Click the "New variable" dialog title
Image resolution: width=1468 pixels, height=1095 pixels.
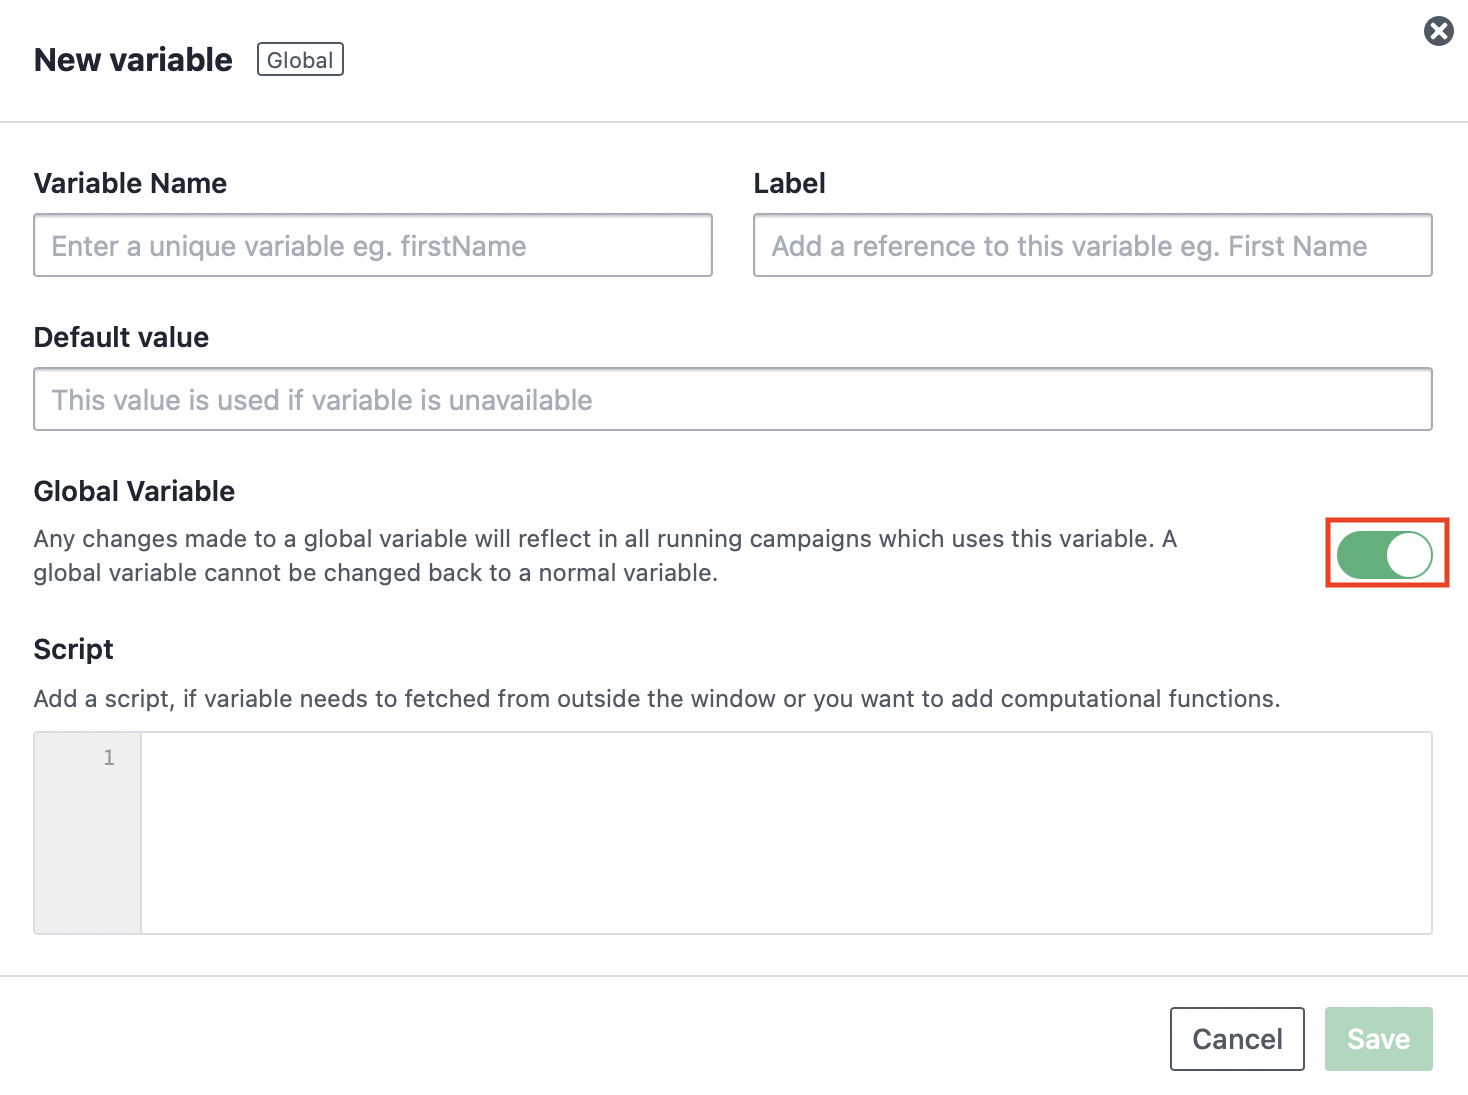(x=133, y=60)
